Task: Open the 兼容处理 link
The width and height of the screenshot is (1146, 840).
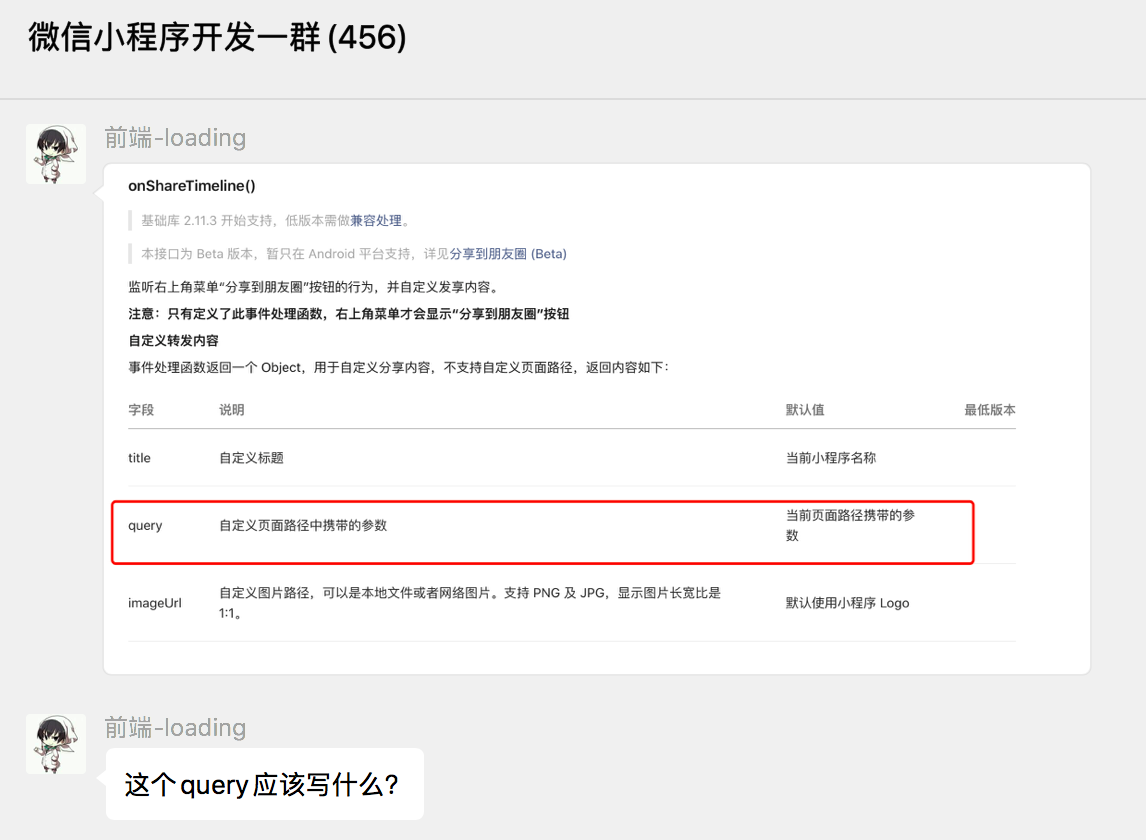Action: 376,220
